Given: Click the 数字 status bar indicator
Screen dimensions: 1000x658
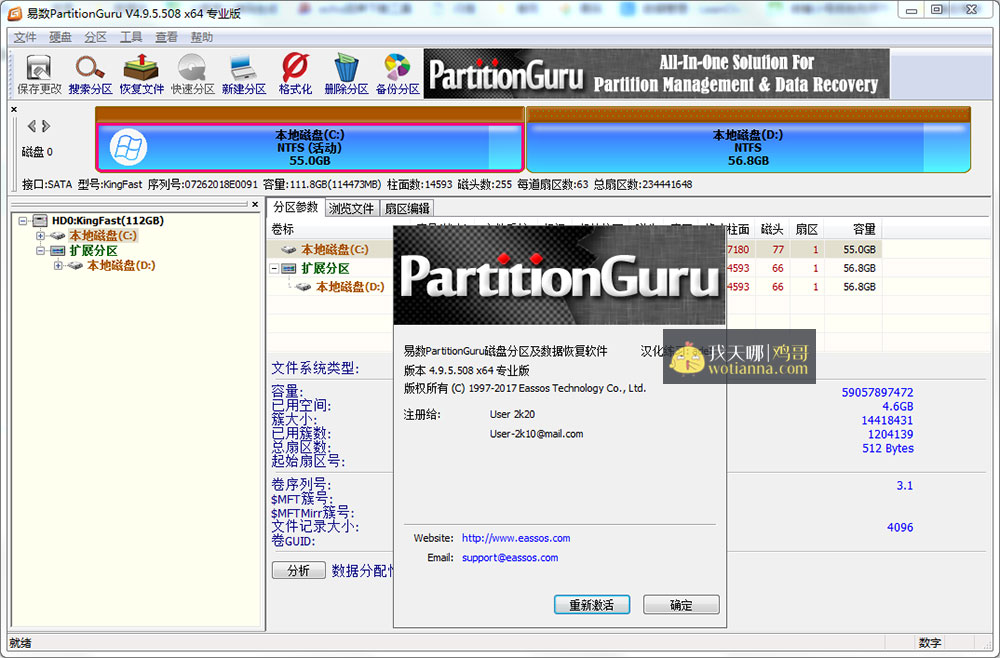Looking at the screenshot, I should tap(929, 643).
